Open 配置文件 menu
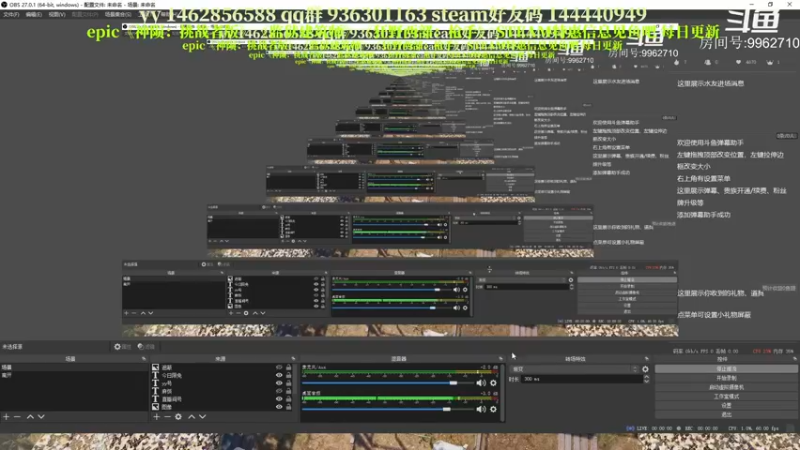Viewport: 800px width, 450px height. pos(85,14)
